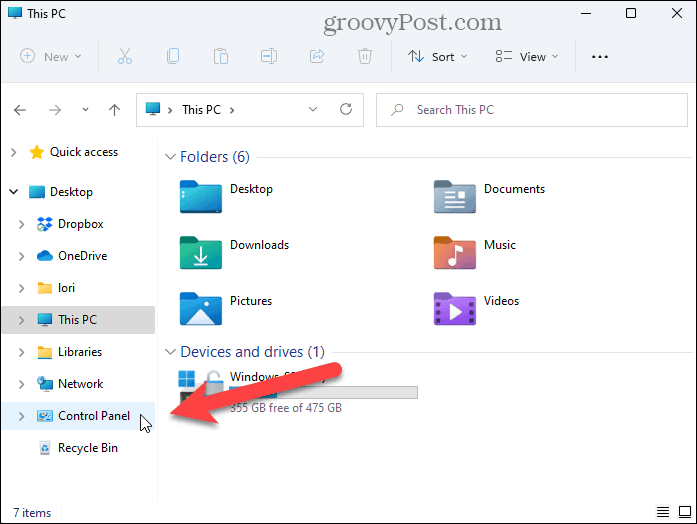Open the address bar history dropdown

(x=313, y=109)
